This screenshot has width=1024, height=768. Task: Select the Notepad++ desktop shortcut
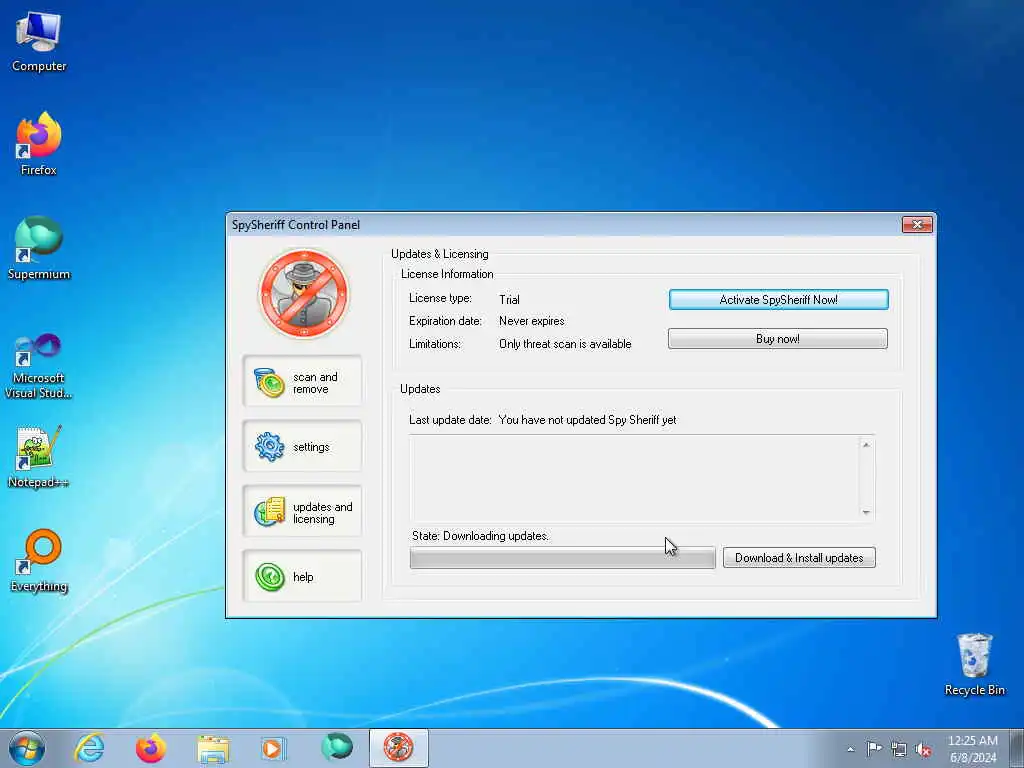tap(39, 457)
